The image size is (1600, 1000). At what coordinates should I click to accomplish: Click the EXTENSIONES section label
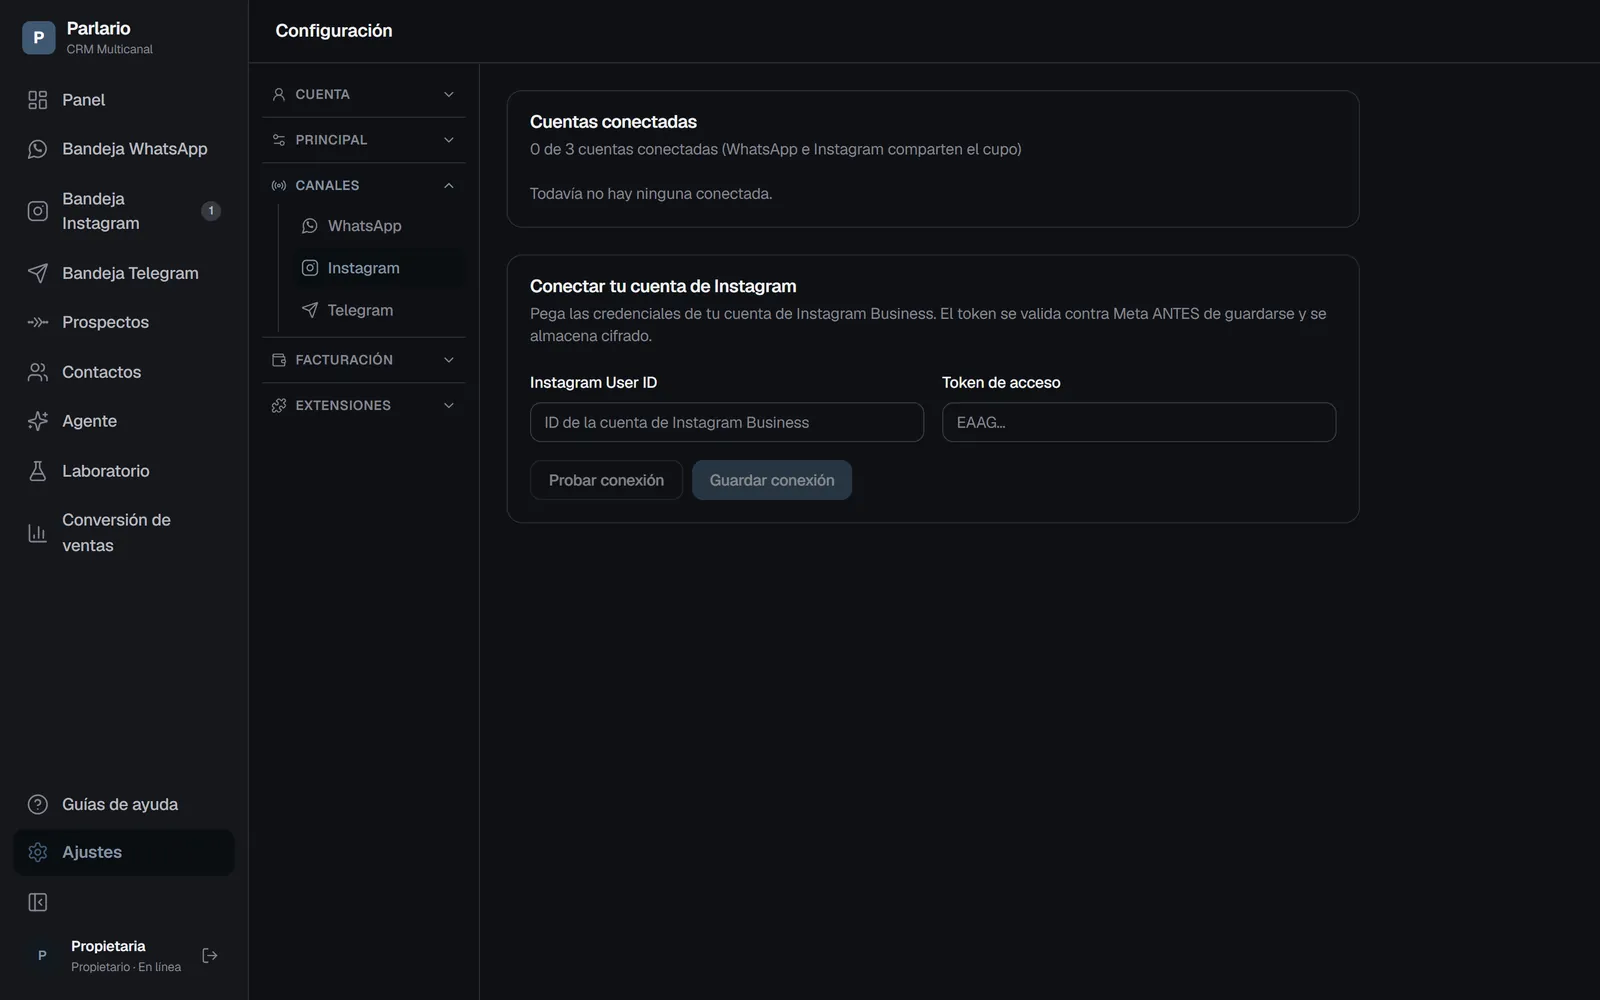tap(343, 405)
